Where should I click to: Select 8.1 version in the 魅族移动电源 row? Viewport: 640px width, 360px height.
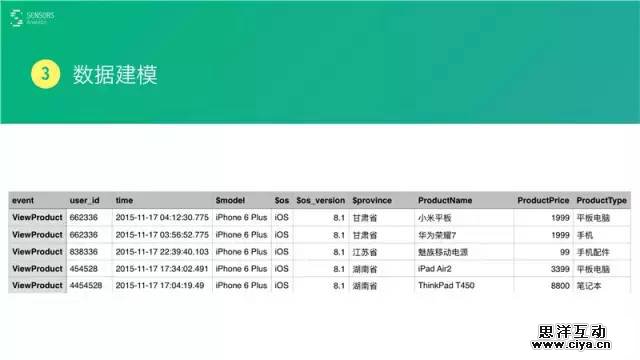tap(339, 252)
